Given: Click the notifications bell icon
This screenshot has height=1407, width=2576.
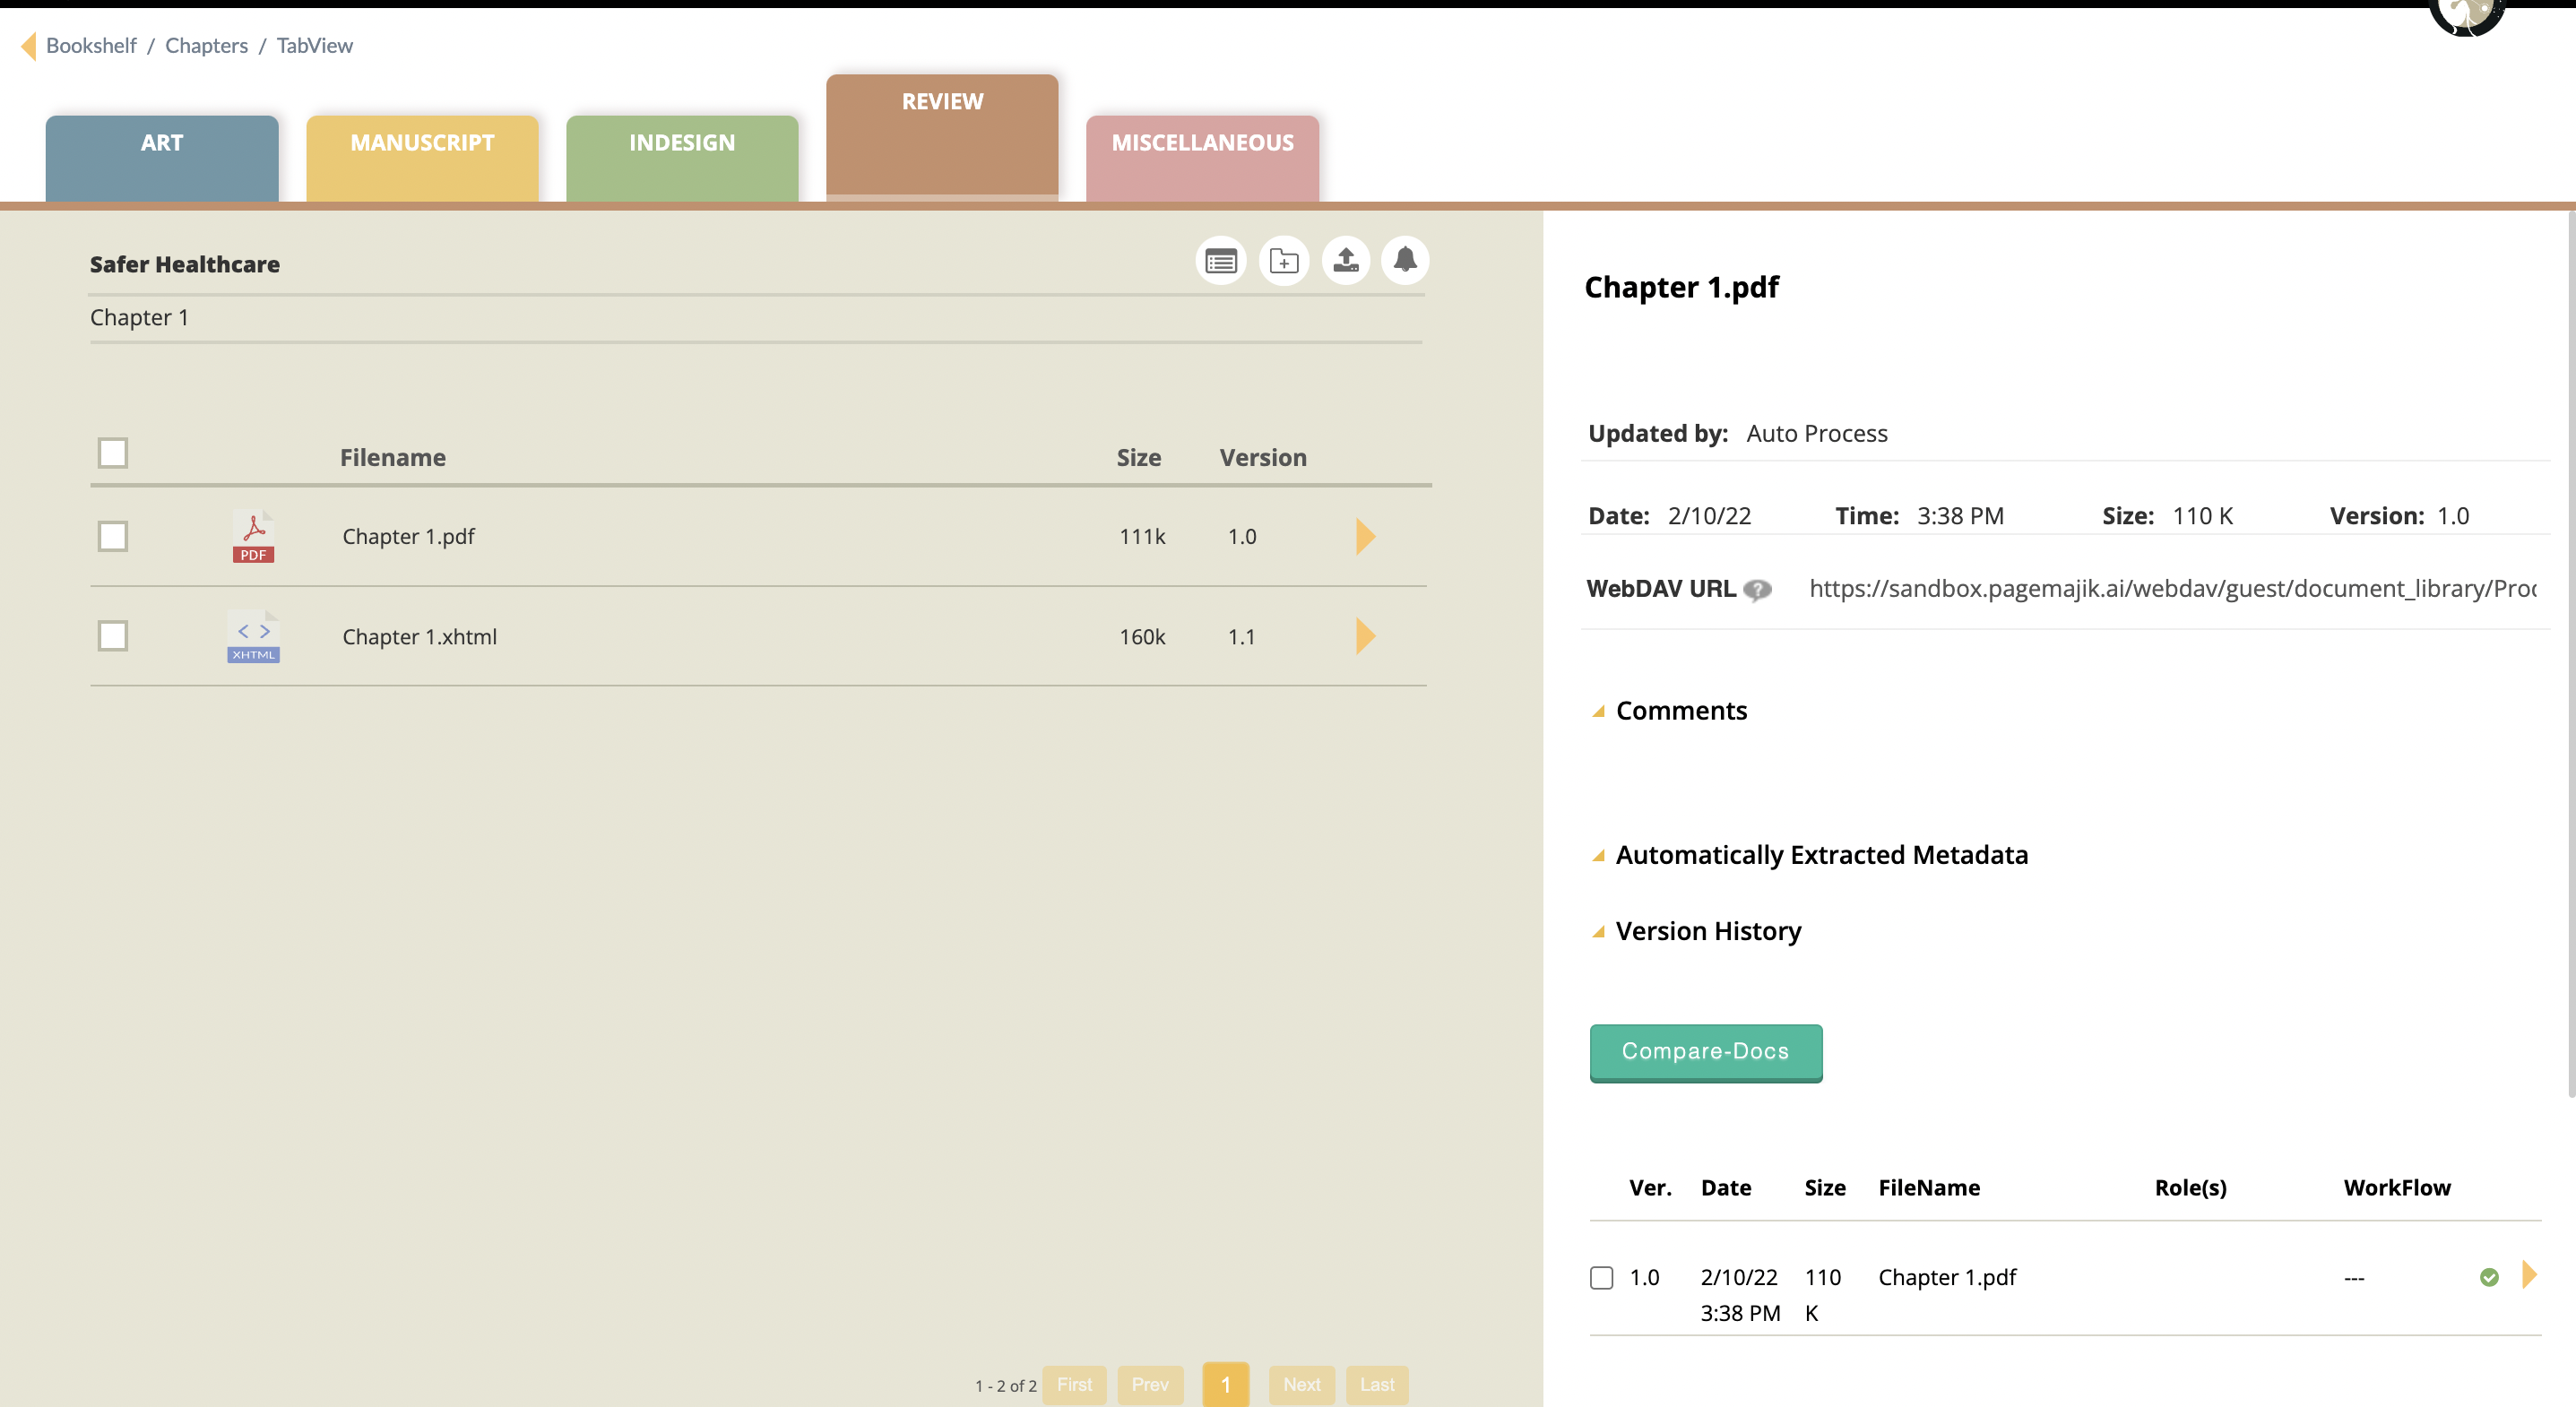Looking at the screenshot, I should [x=1405, y=261].
